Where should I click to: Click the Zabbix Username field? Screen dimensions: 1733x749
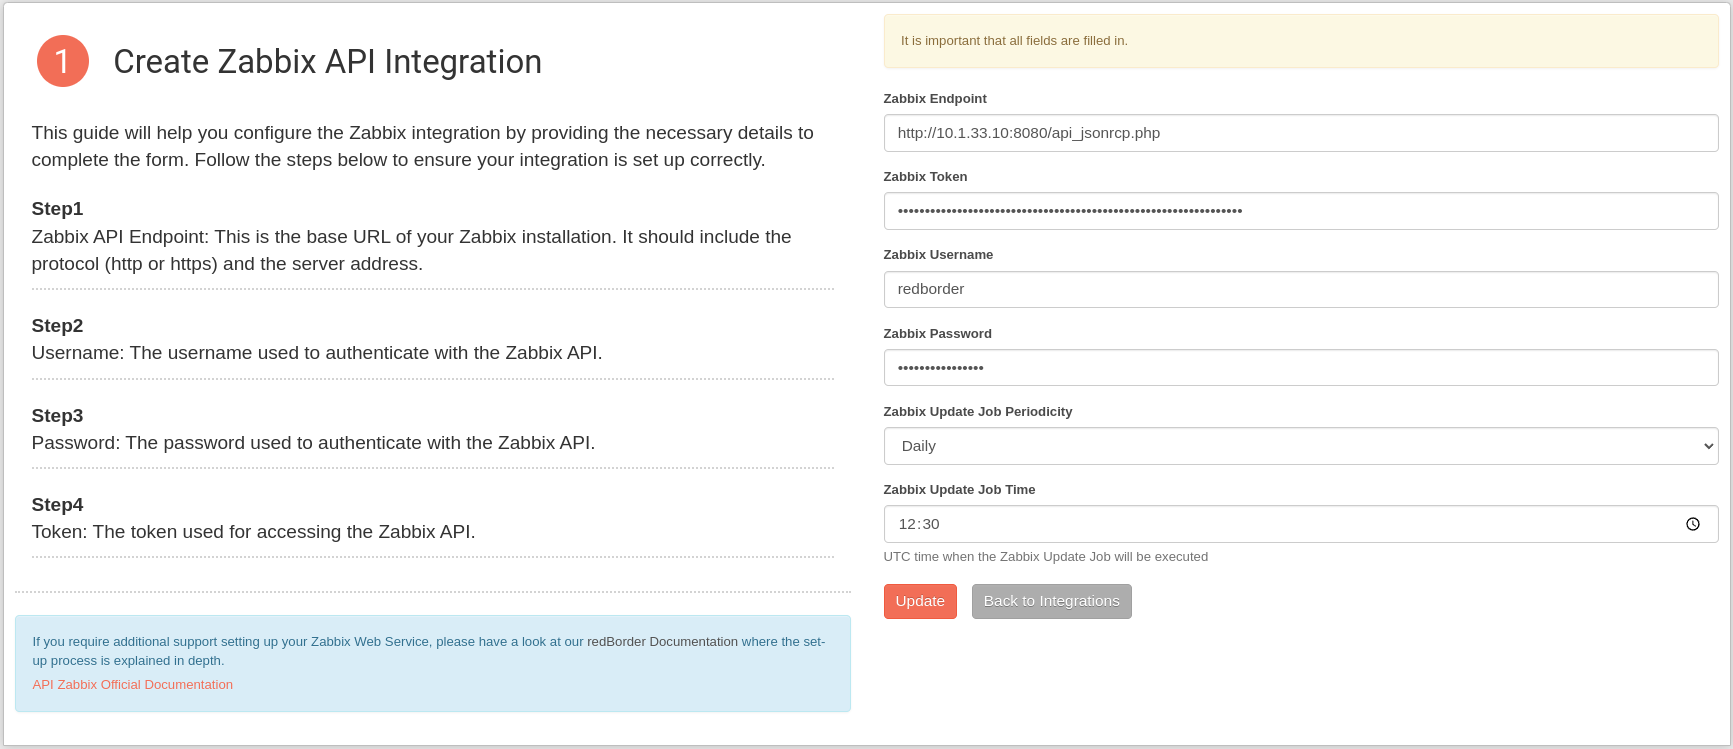coord(1300,289)
